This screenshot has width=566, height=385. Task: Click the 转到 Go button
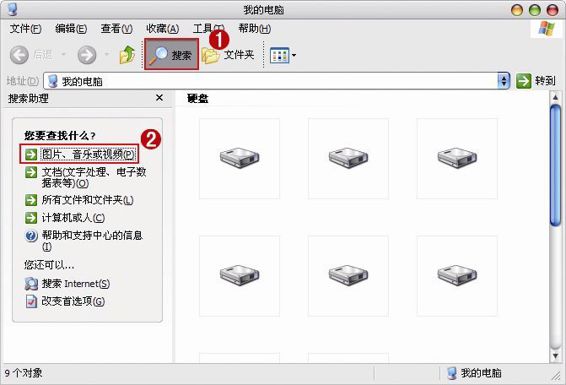(536, 81)
